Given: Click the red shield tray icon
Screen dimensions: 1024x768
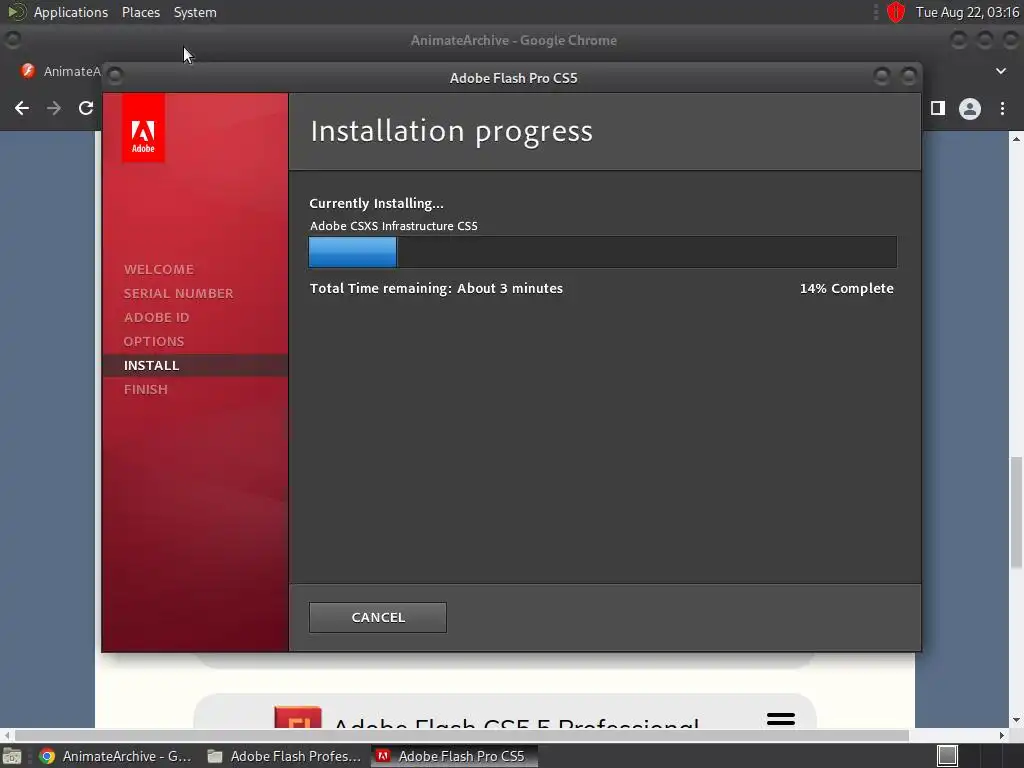Looking at the screenshot, I should 895,12.
